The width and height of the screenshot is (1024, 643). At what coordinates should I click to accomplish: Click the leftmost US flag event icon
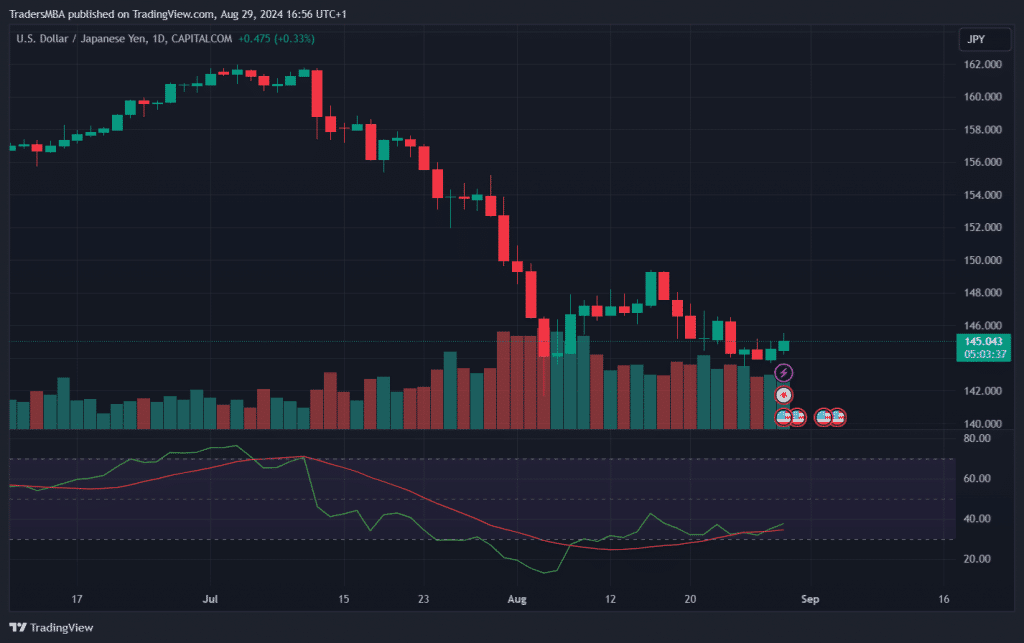click(x=785, y=416)
